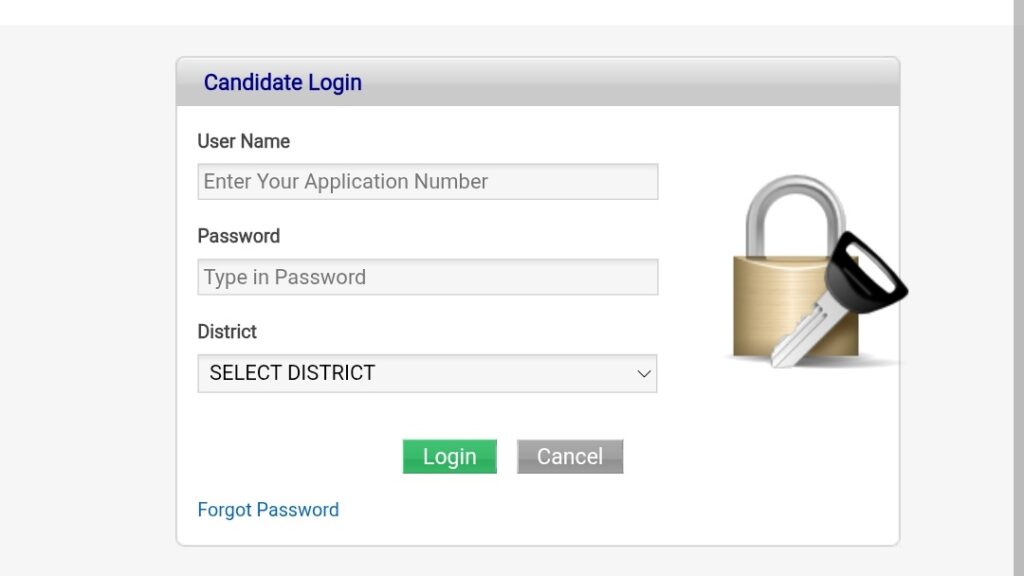Click gray page background left of login panel
Image resolution: width=1024 pixels, height=576 pixels.
pos(88,300)
